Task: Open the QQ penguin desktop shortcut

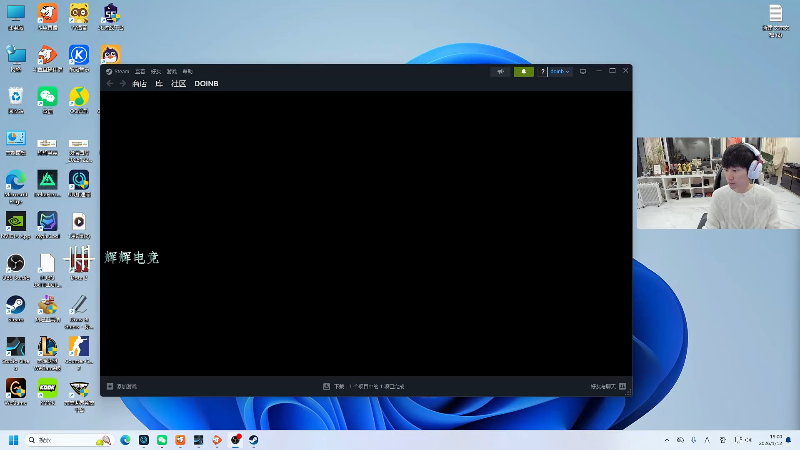Action: [x=111, y=55]
